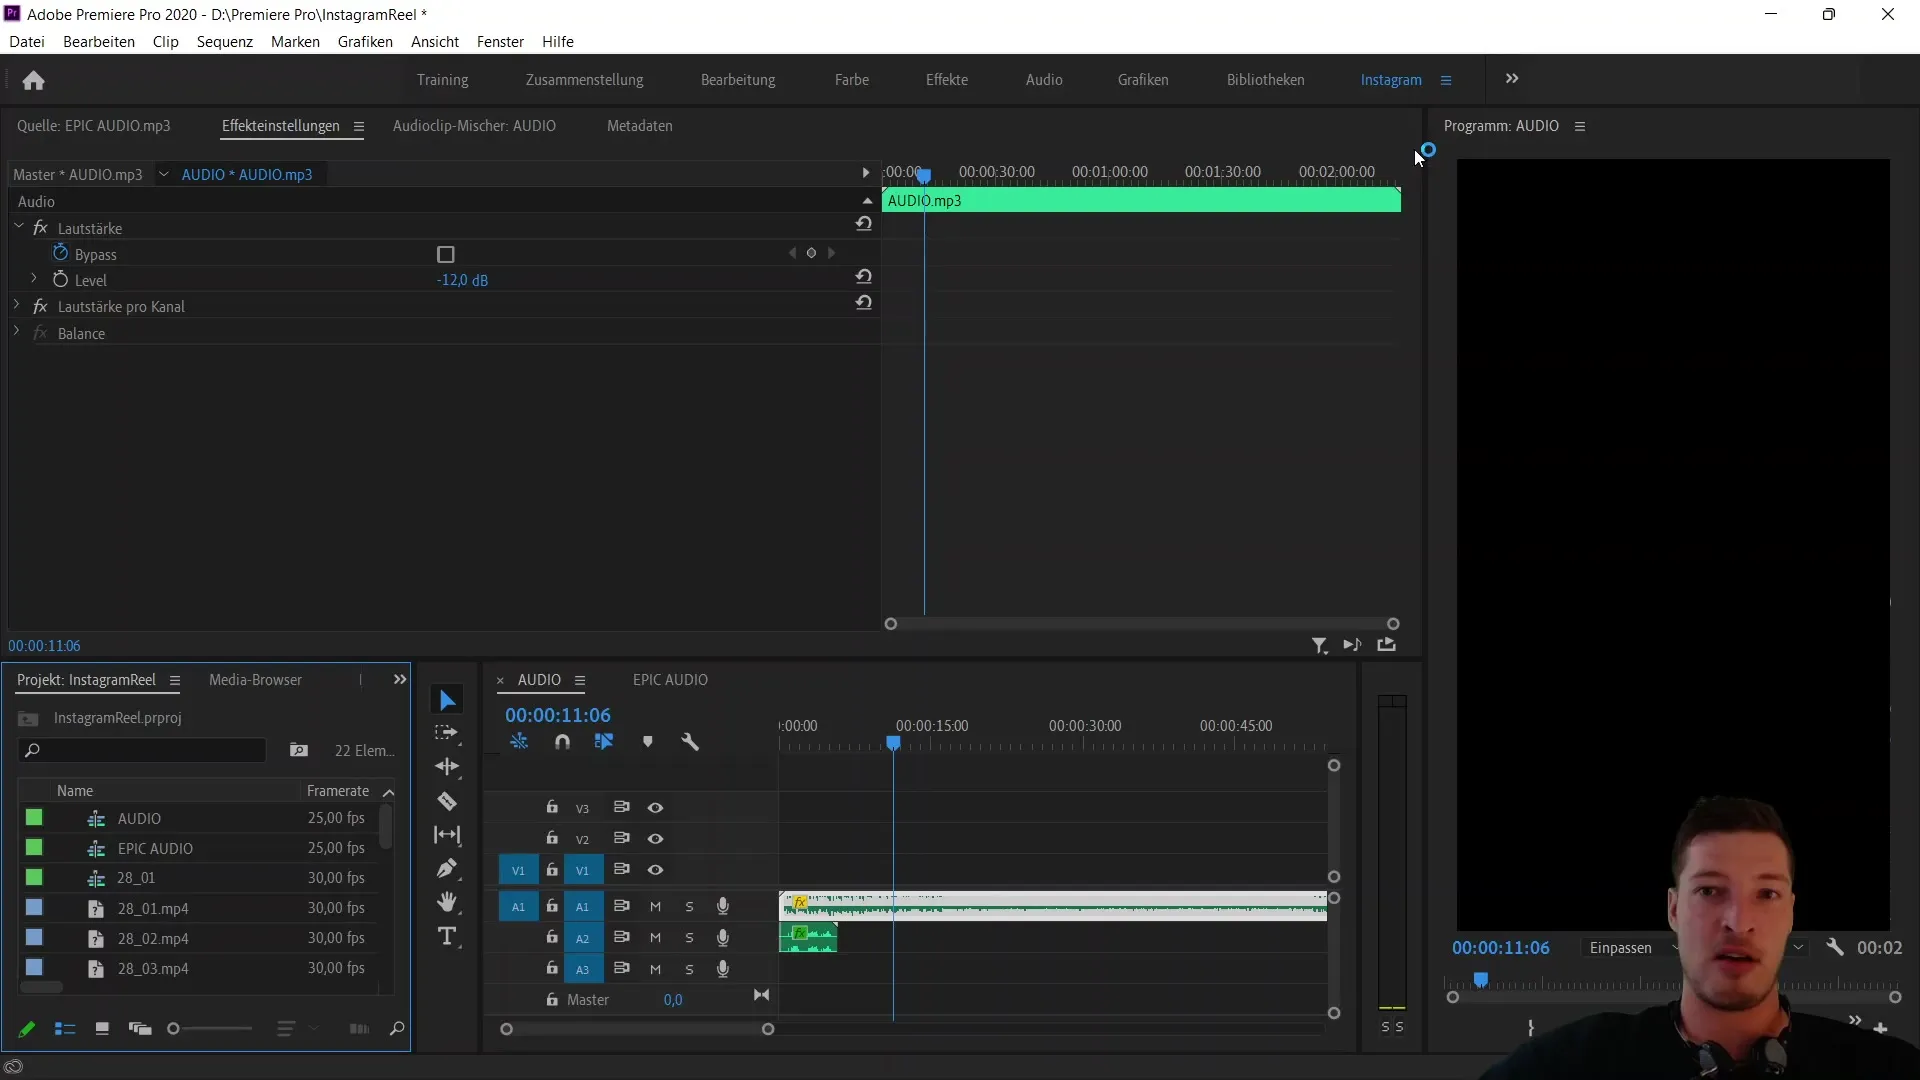The height and width of the screenshot is (1080, 1920).
Task: Reset Lautstärke pro Kanal effect
Action: click(864, 303)
